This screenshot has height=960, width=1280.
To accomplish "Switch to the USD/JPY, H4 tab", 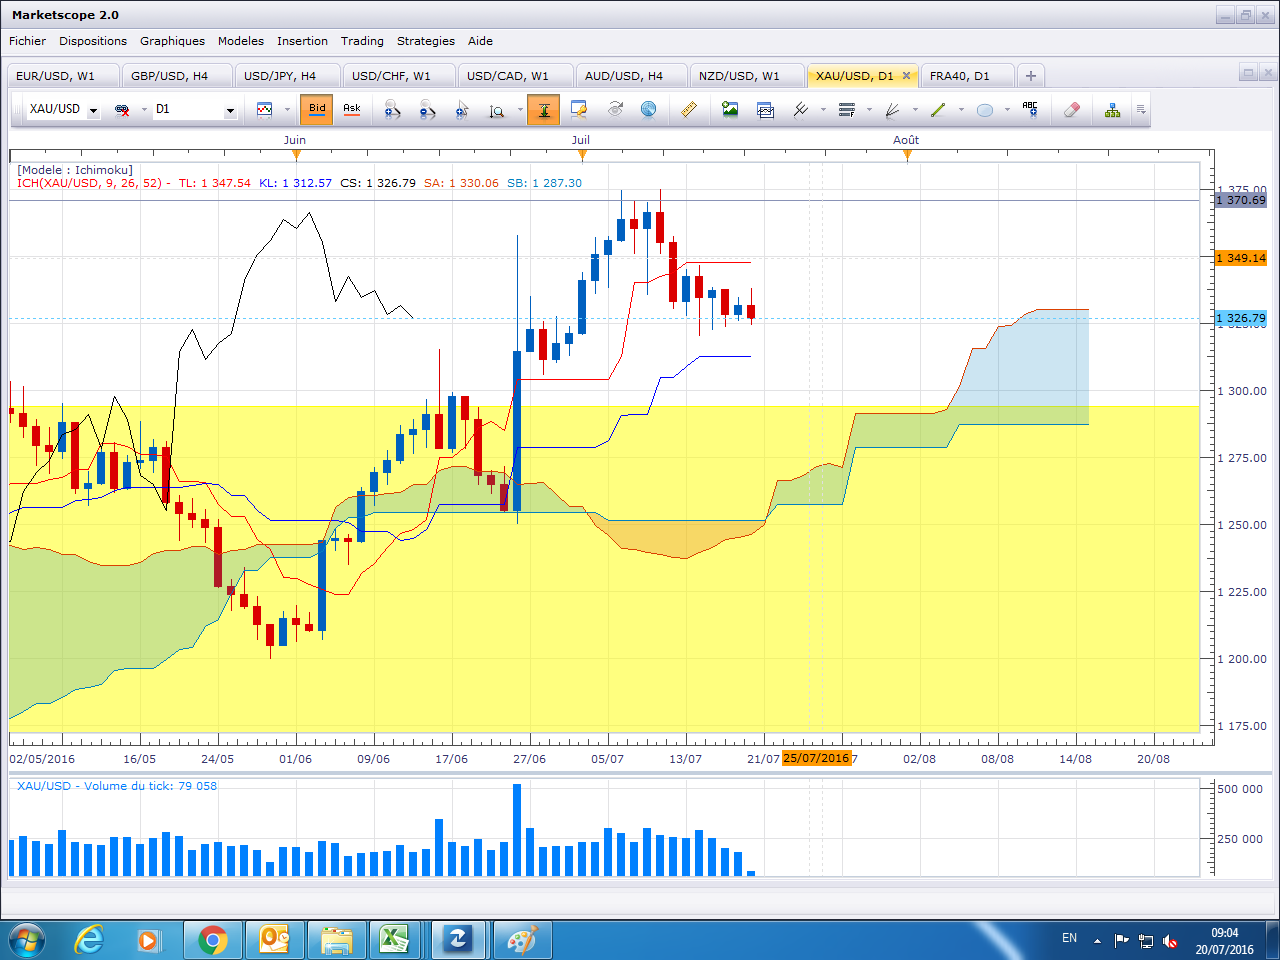I will tap(289, 76).
